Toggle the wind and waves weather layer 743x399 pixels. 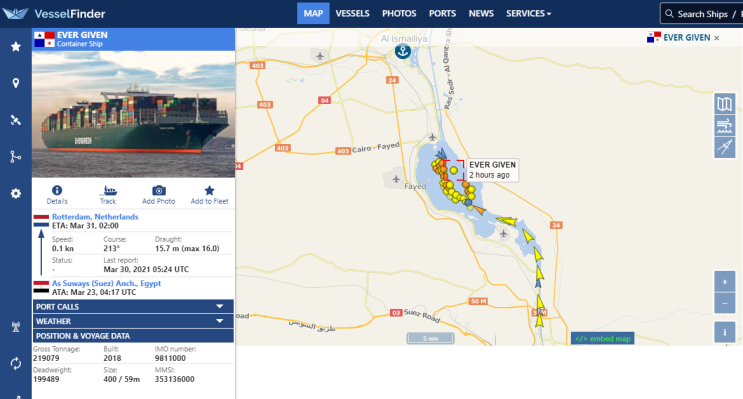point(725,126)
